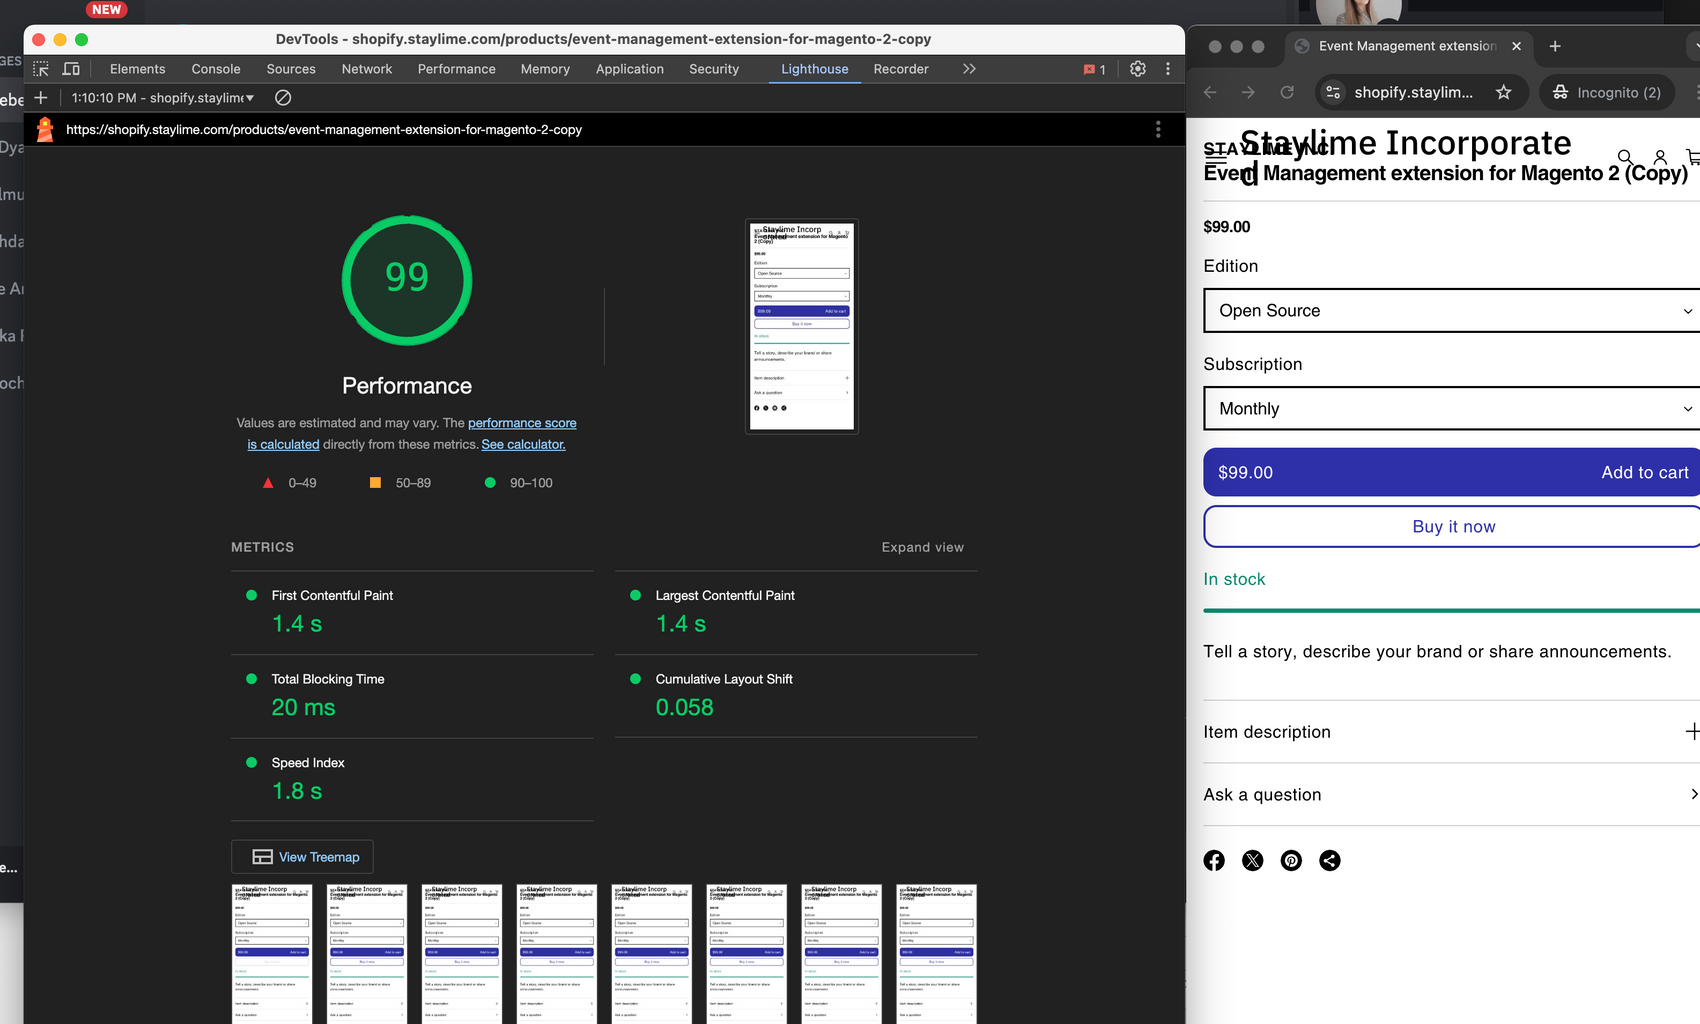Click the browser address bar showing shopify.staylim...

point(1422,92)
